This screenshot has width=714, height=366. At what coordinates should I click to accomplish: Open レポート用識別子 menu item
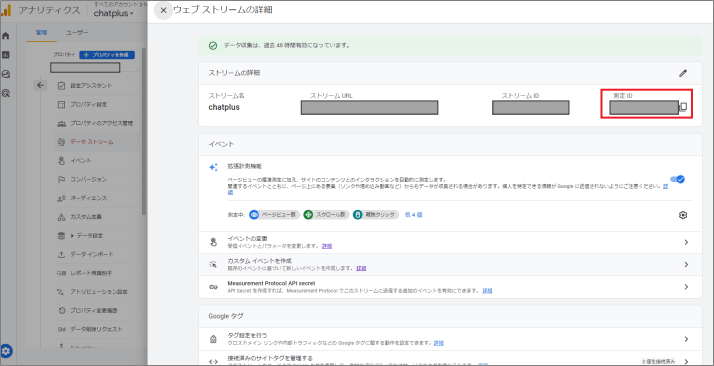96,273
